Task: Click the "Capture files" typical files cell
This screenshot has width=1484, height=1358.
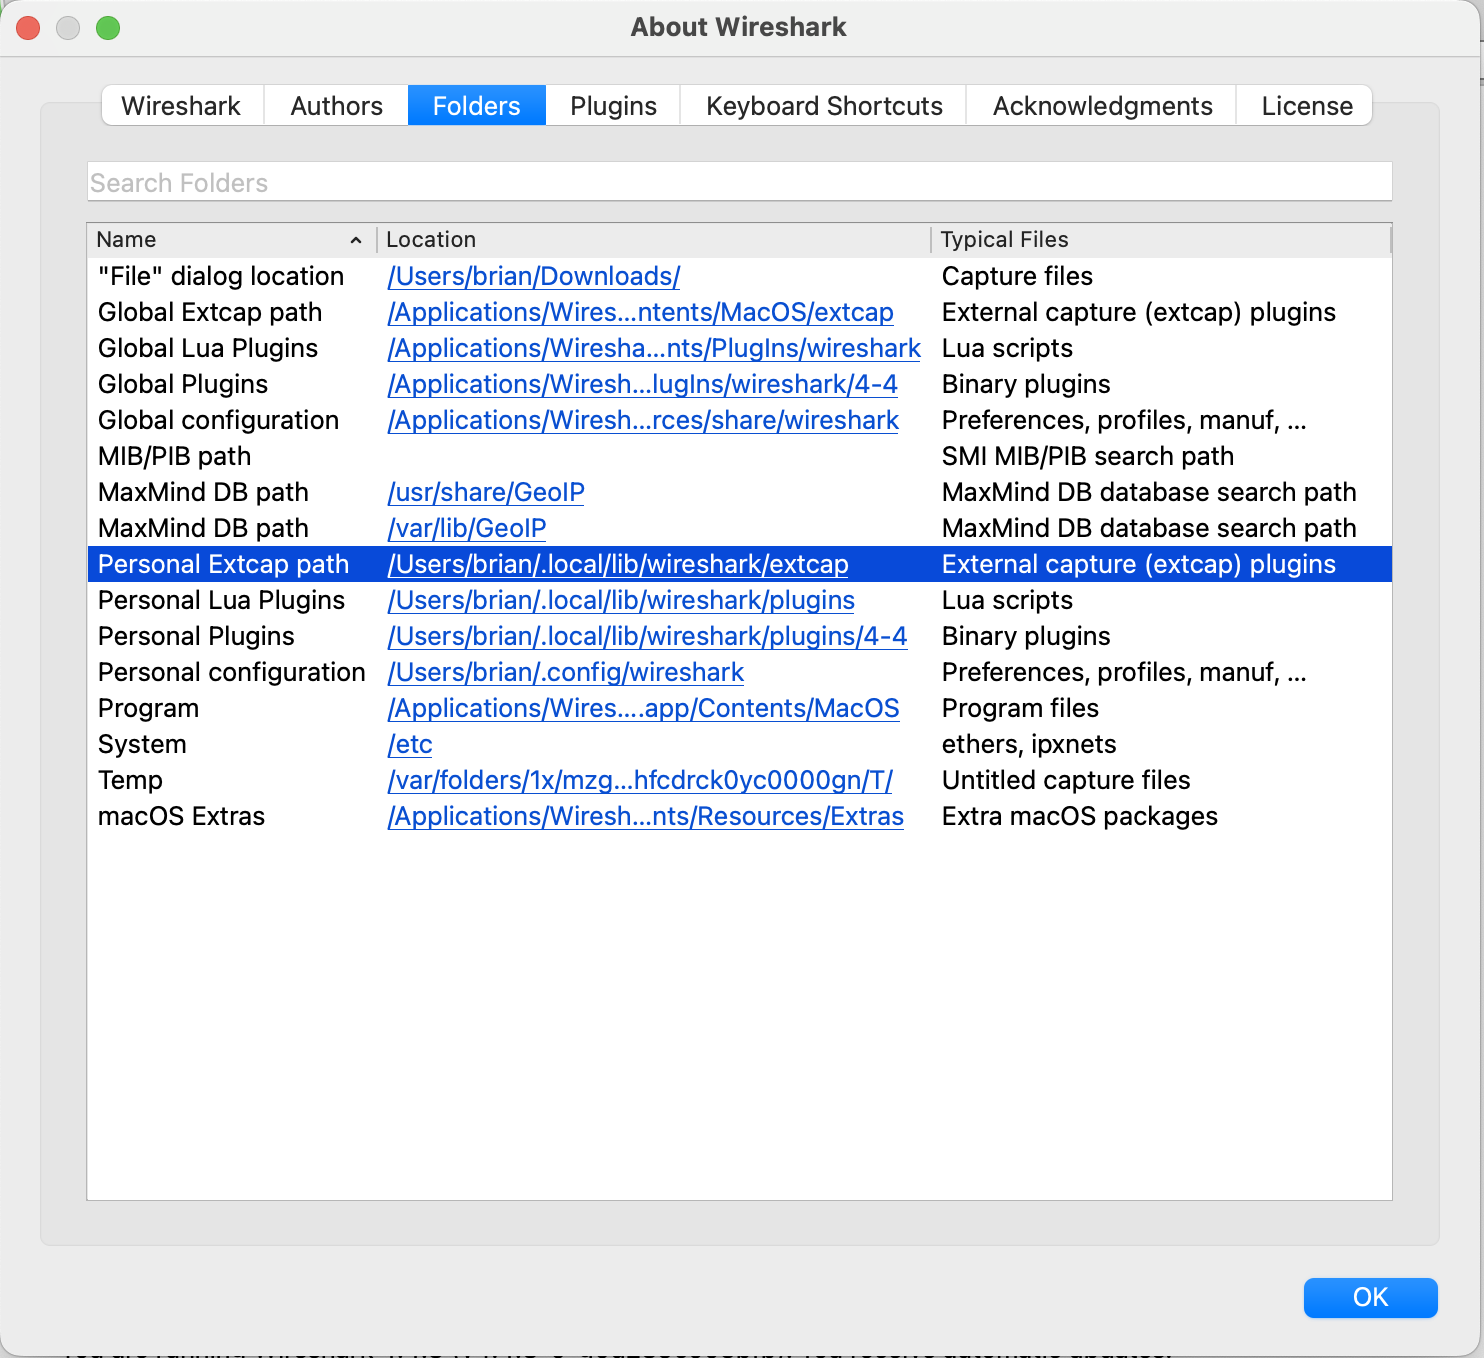Action: click(x=1018, y=276)
